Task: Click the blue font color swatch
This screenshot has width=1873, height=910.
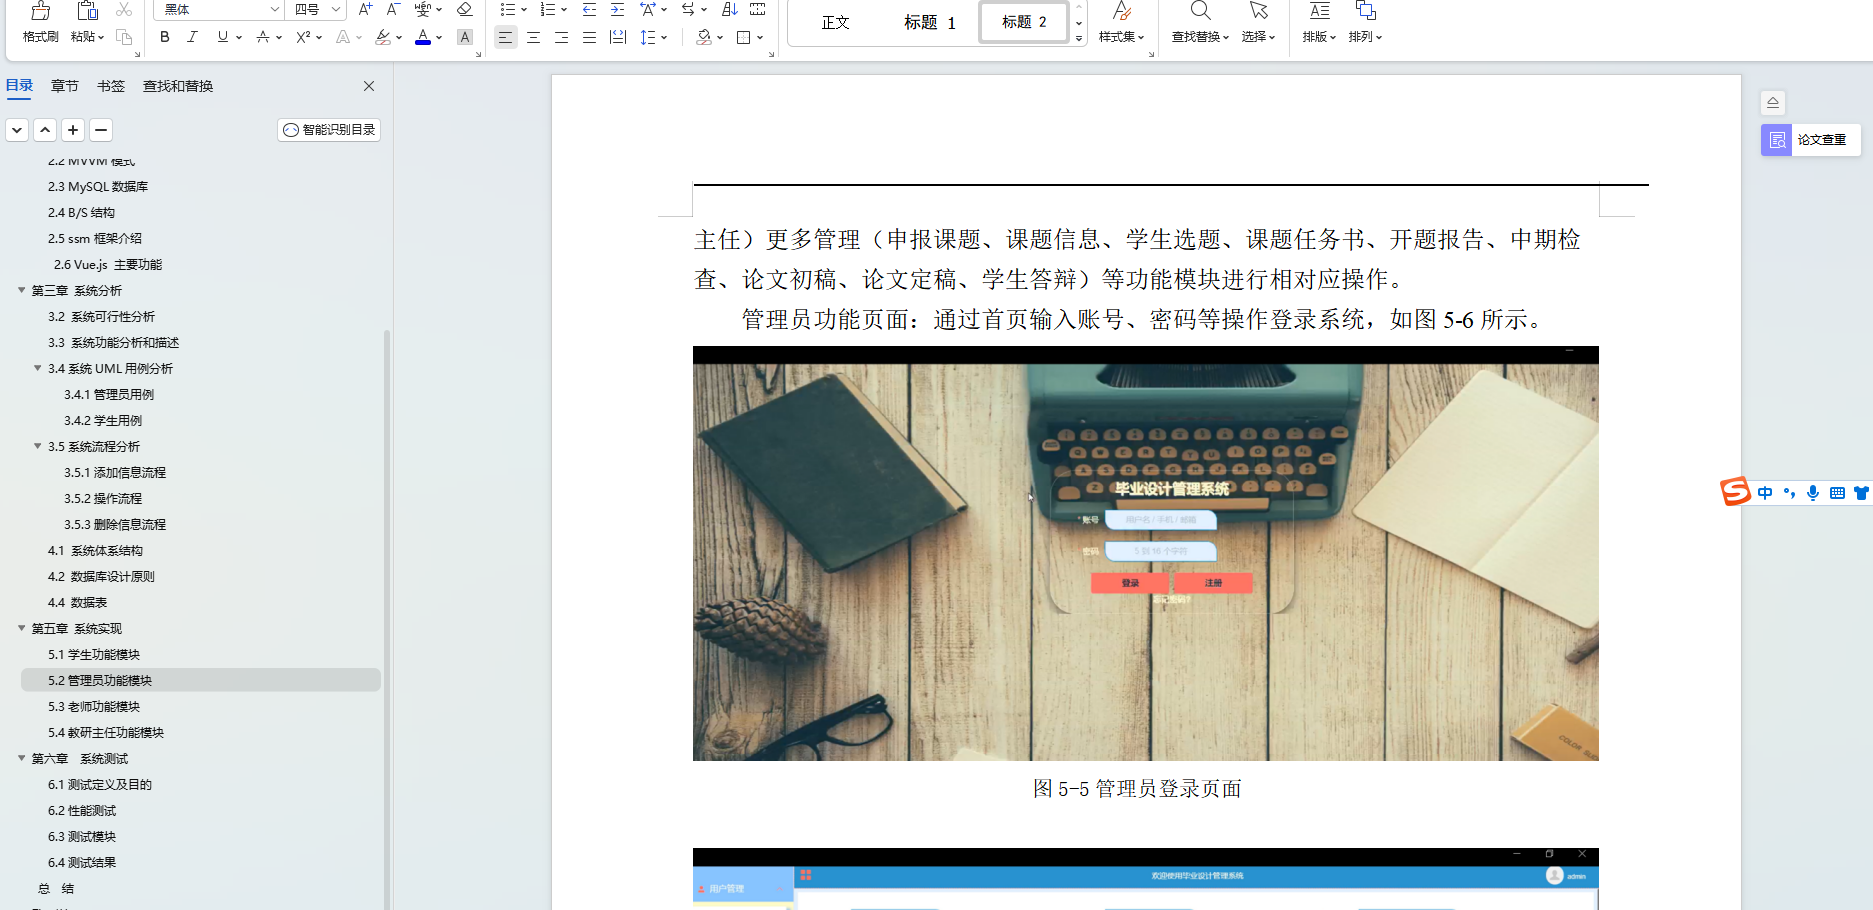Action: point(423,37)
